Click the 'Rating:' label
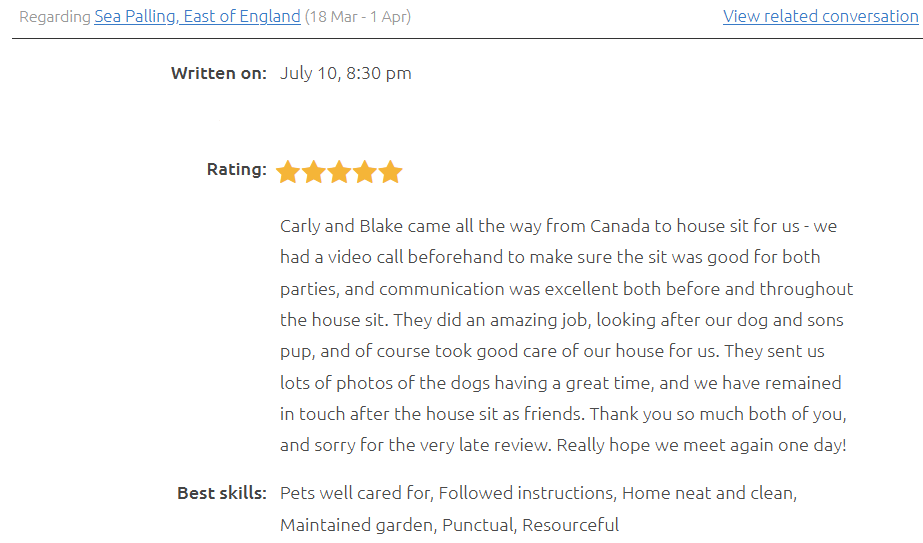 pos(237,170)
